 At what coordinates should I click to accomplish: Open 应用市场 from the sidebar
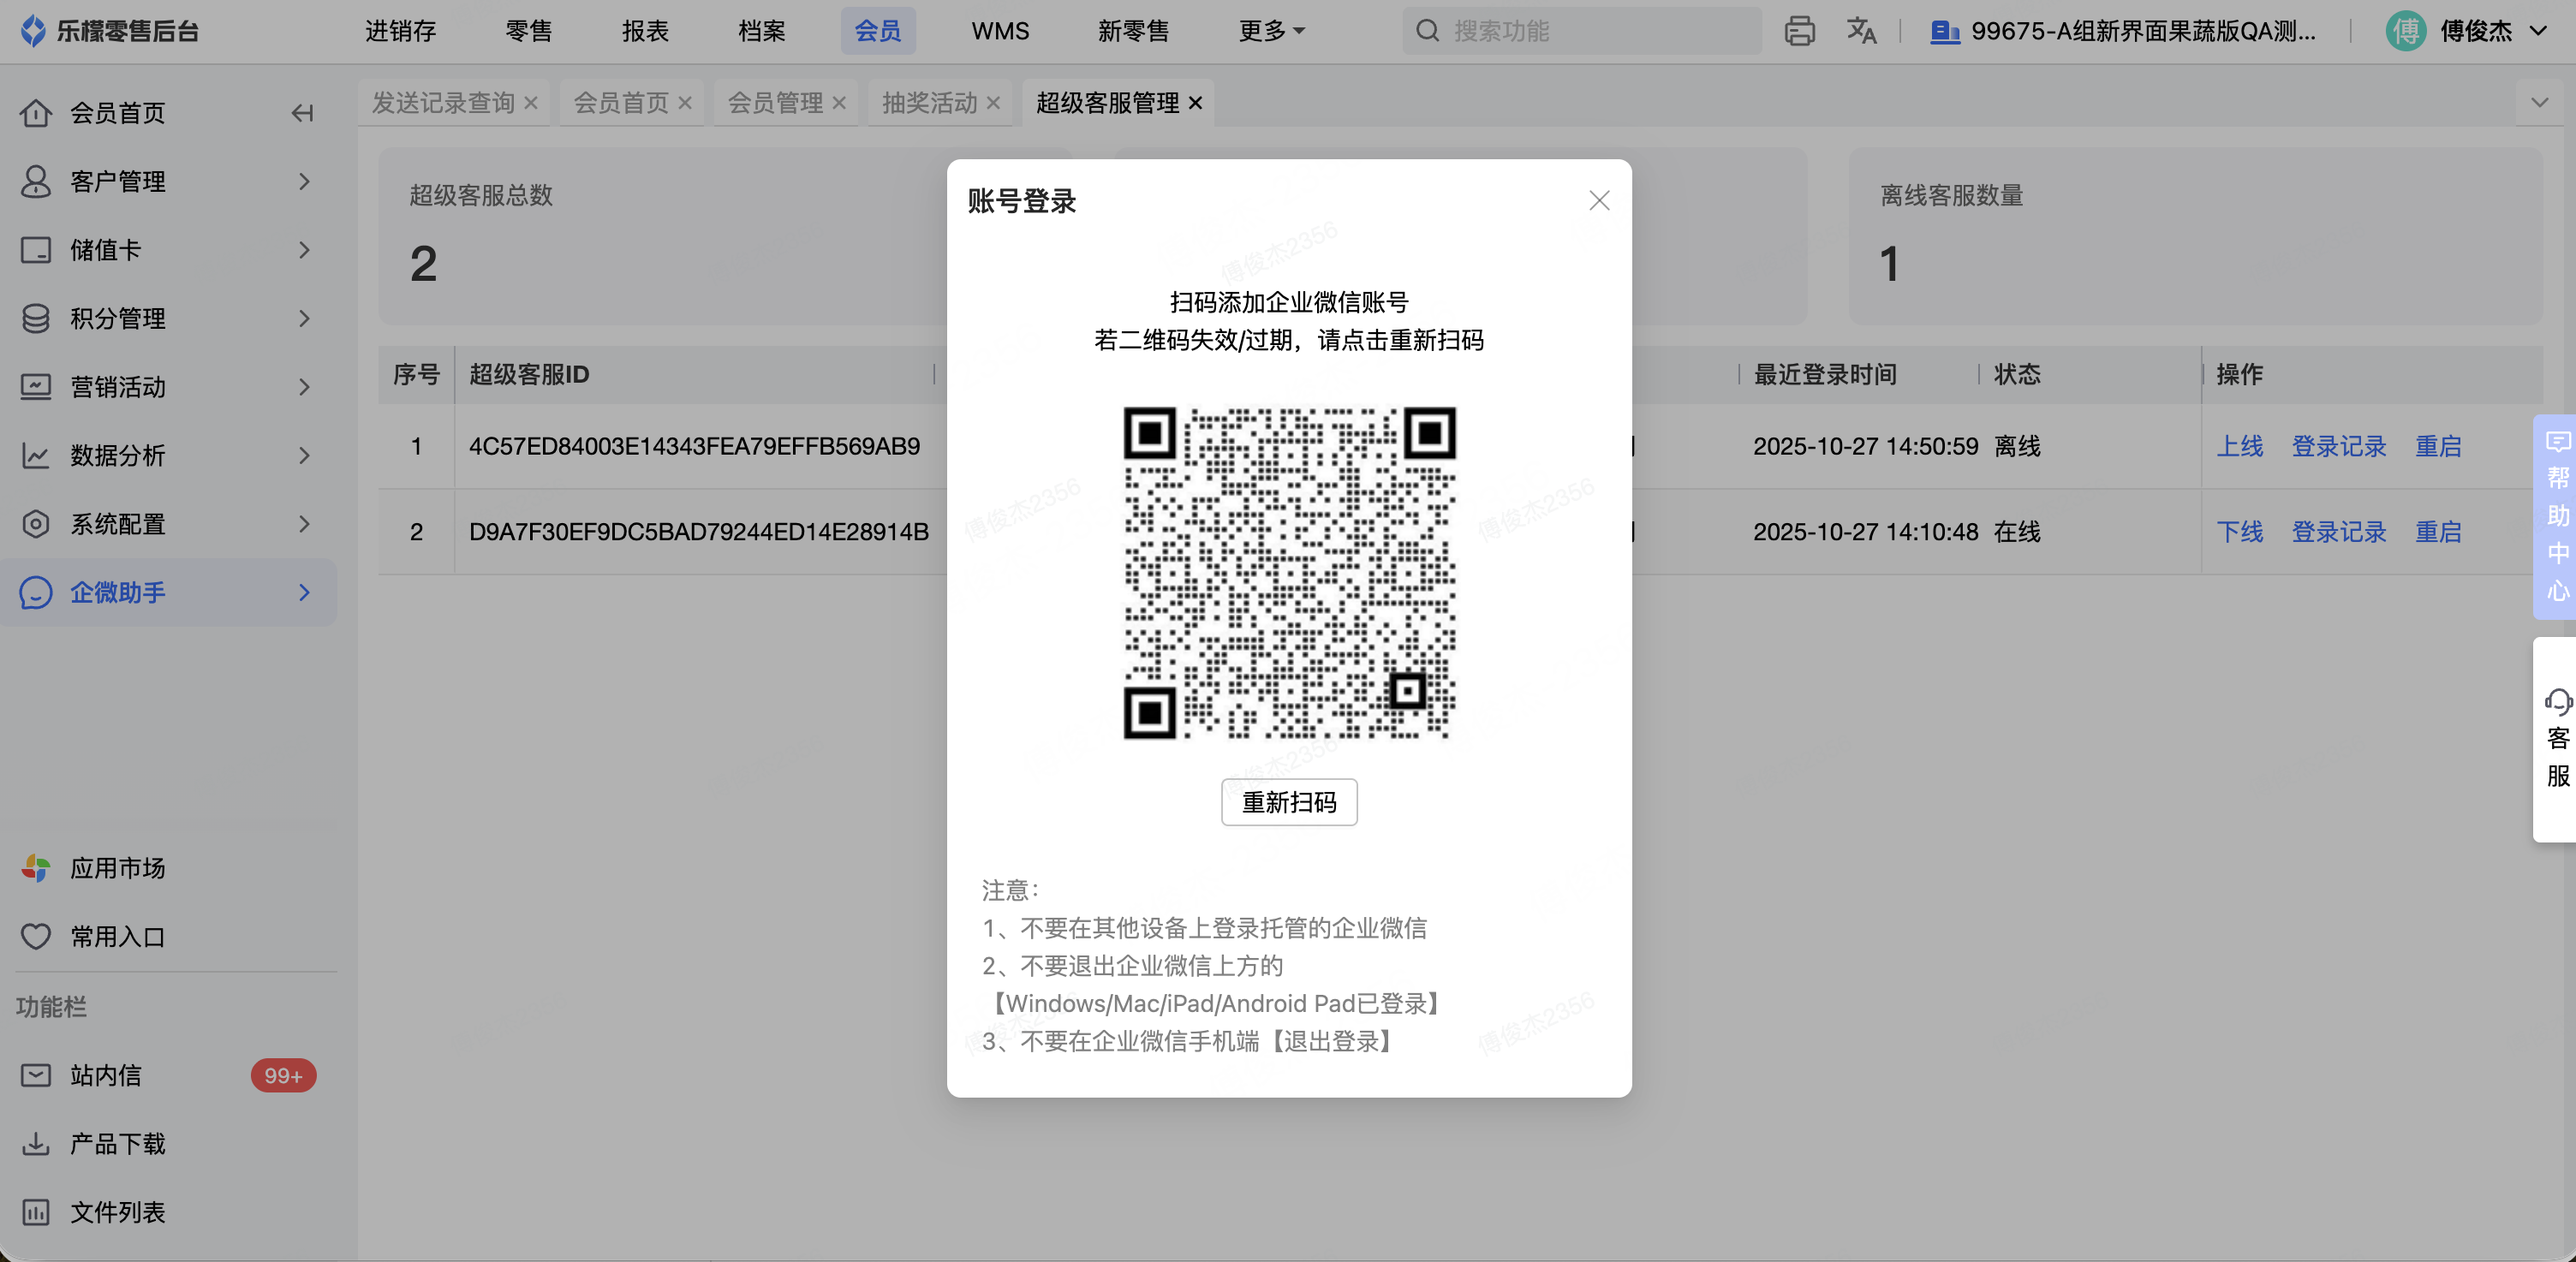(117, 868)
